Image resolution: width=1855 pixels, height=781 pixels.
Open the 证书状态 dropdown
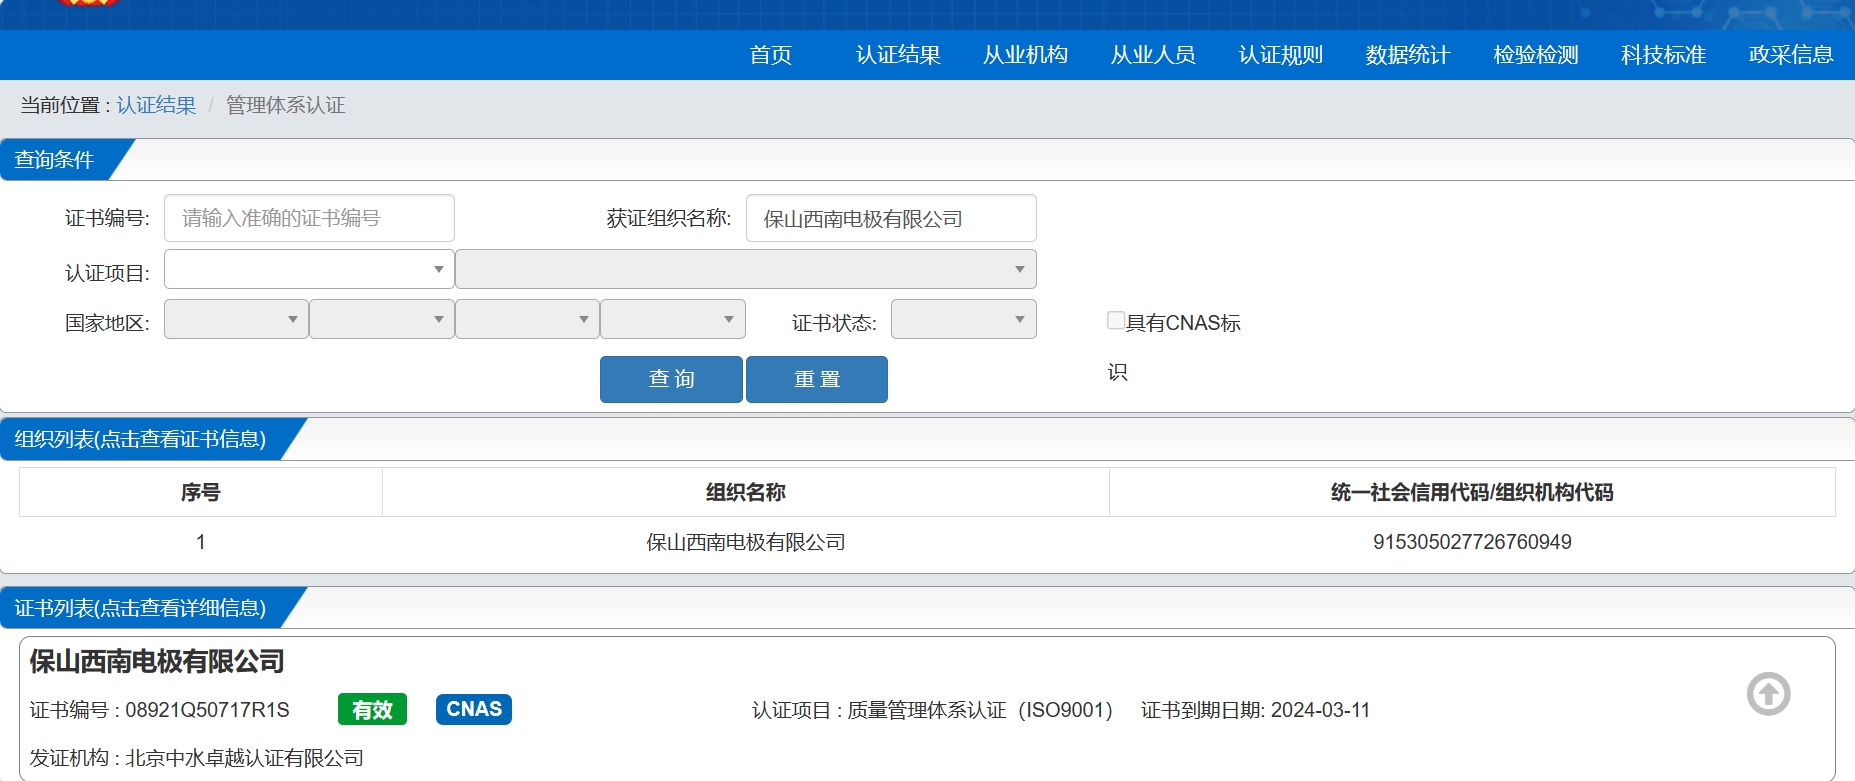coord(964,319)
